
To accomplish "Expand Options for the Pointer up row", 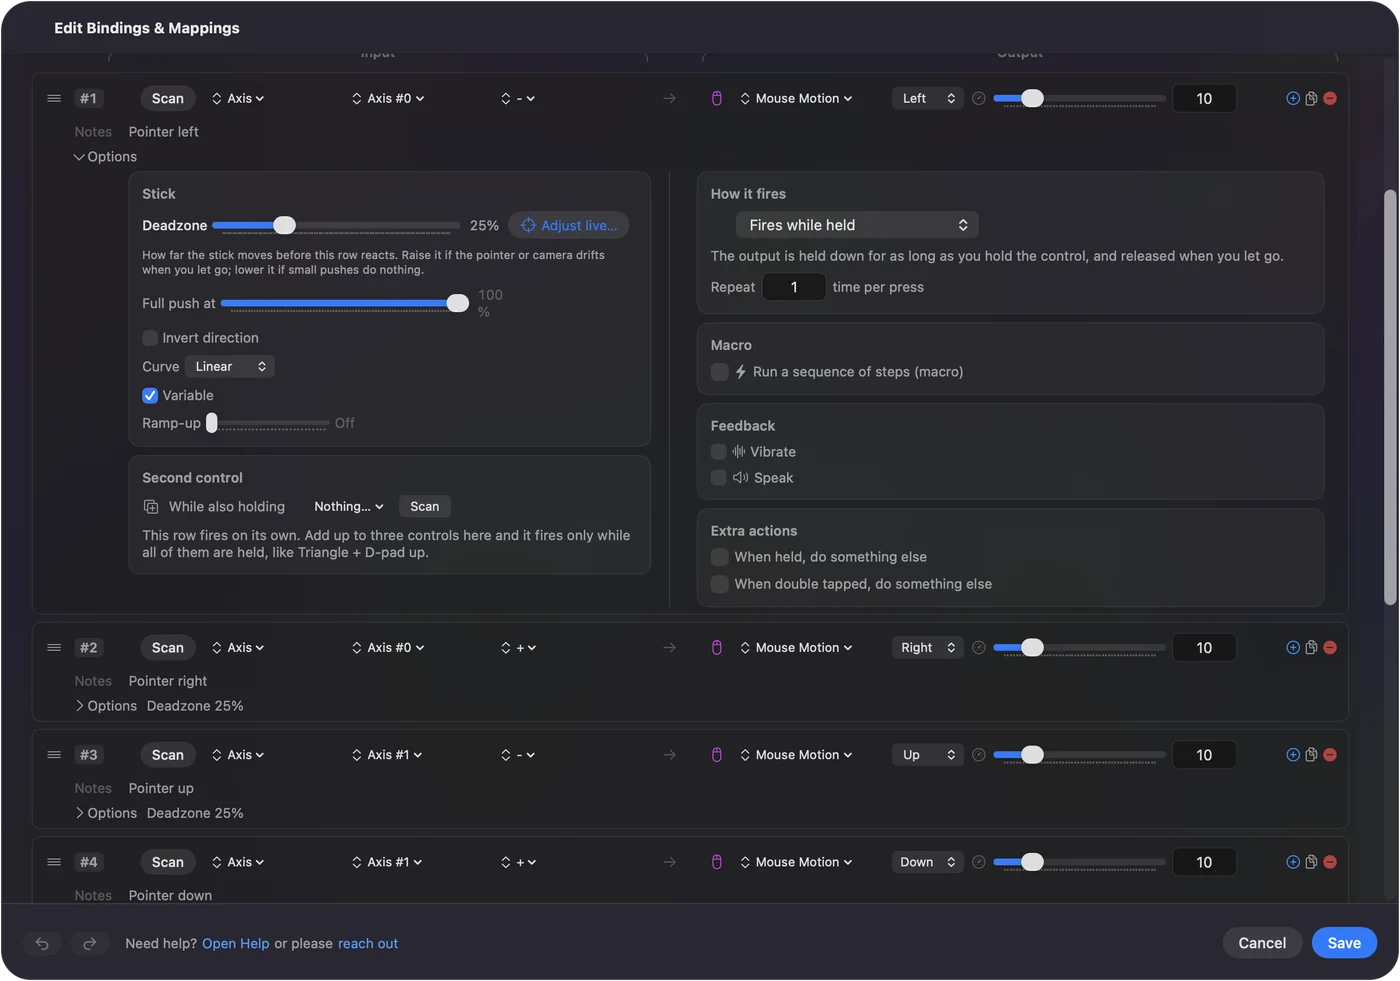I will [105, 813].
